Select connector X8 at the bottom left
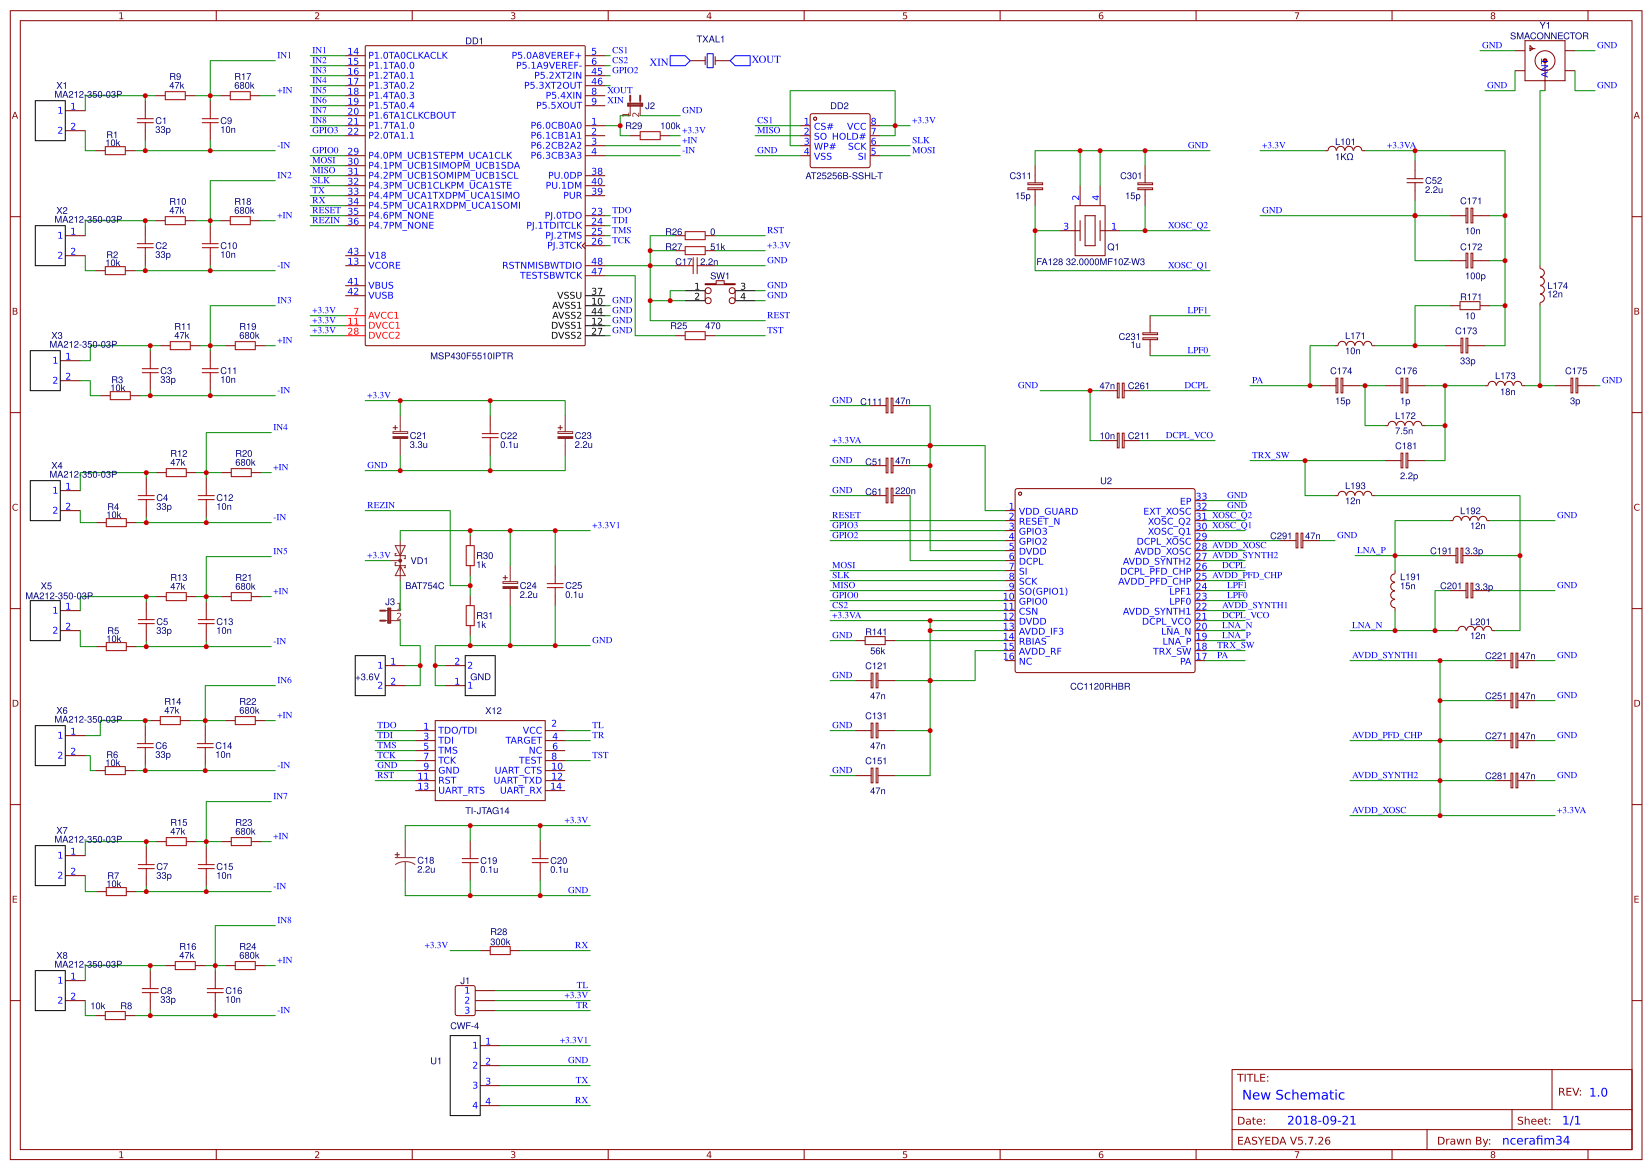The height and width of the screenshot is (1170, 1652). 48,990
